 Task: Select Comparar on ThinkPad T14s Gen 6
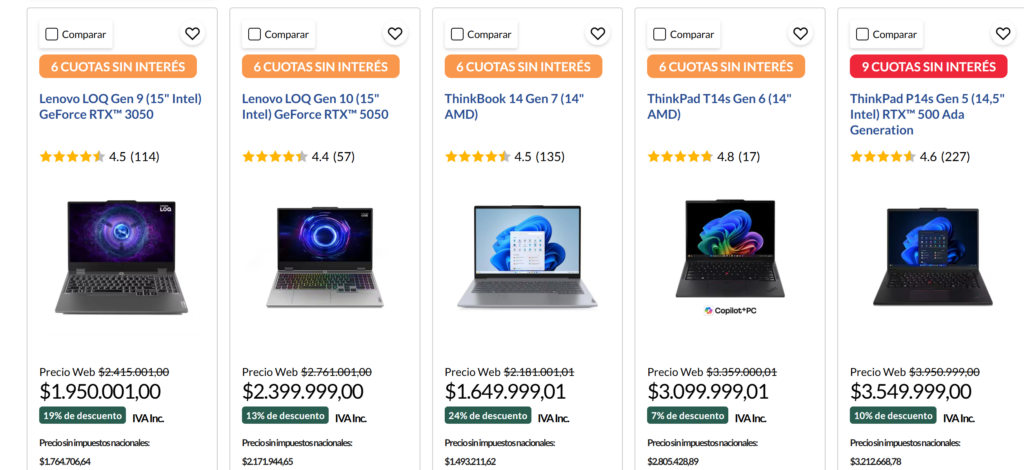(660, 34)
